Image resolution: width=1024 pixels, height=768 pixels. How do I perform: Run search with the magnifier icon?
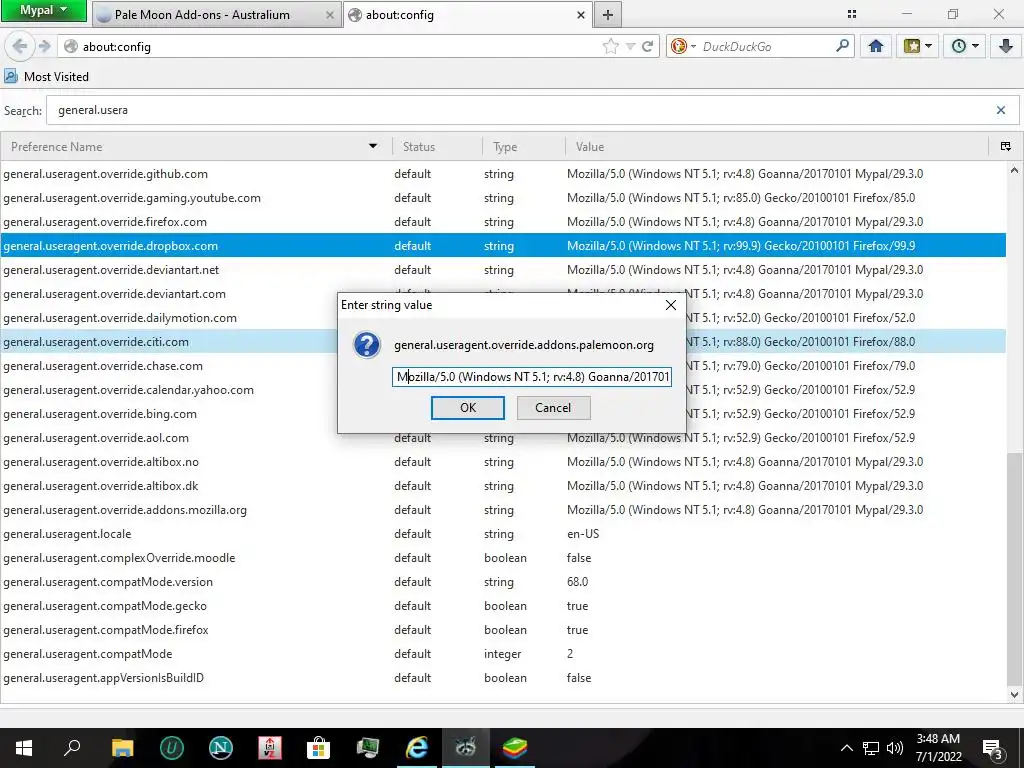click(x=843, y=46)
